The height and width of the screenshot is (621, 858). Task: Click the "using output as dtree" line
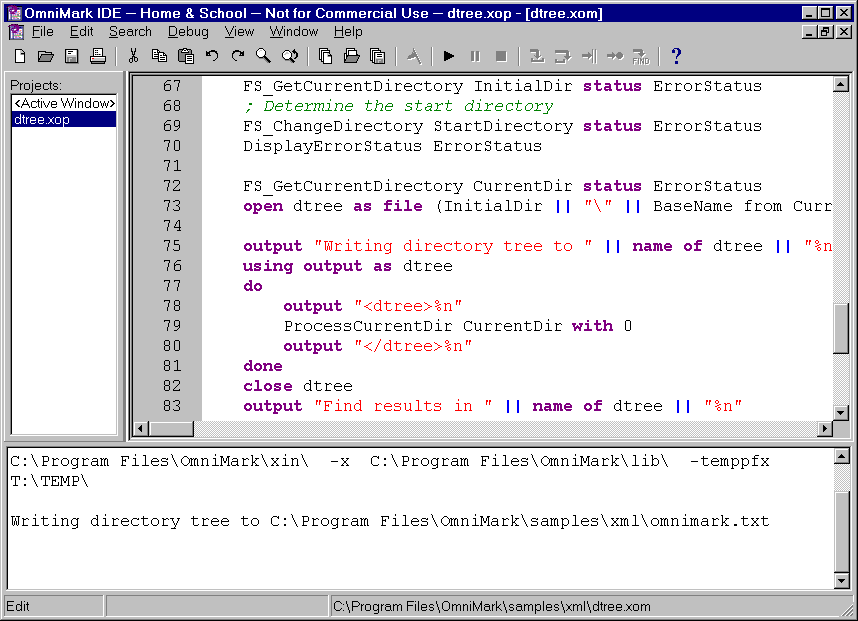[x=347, y=266]
